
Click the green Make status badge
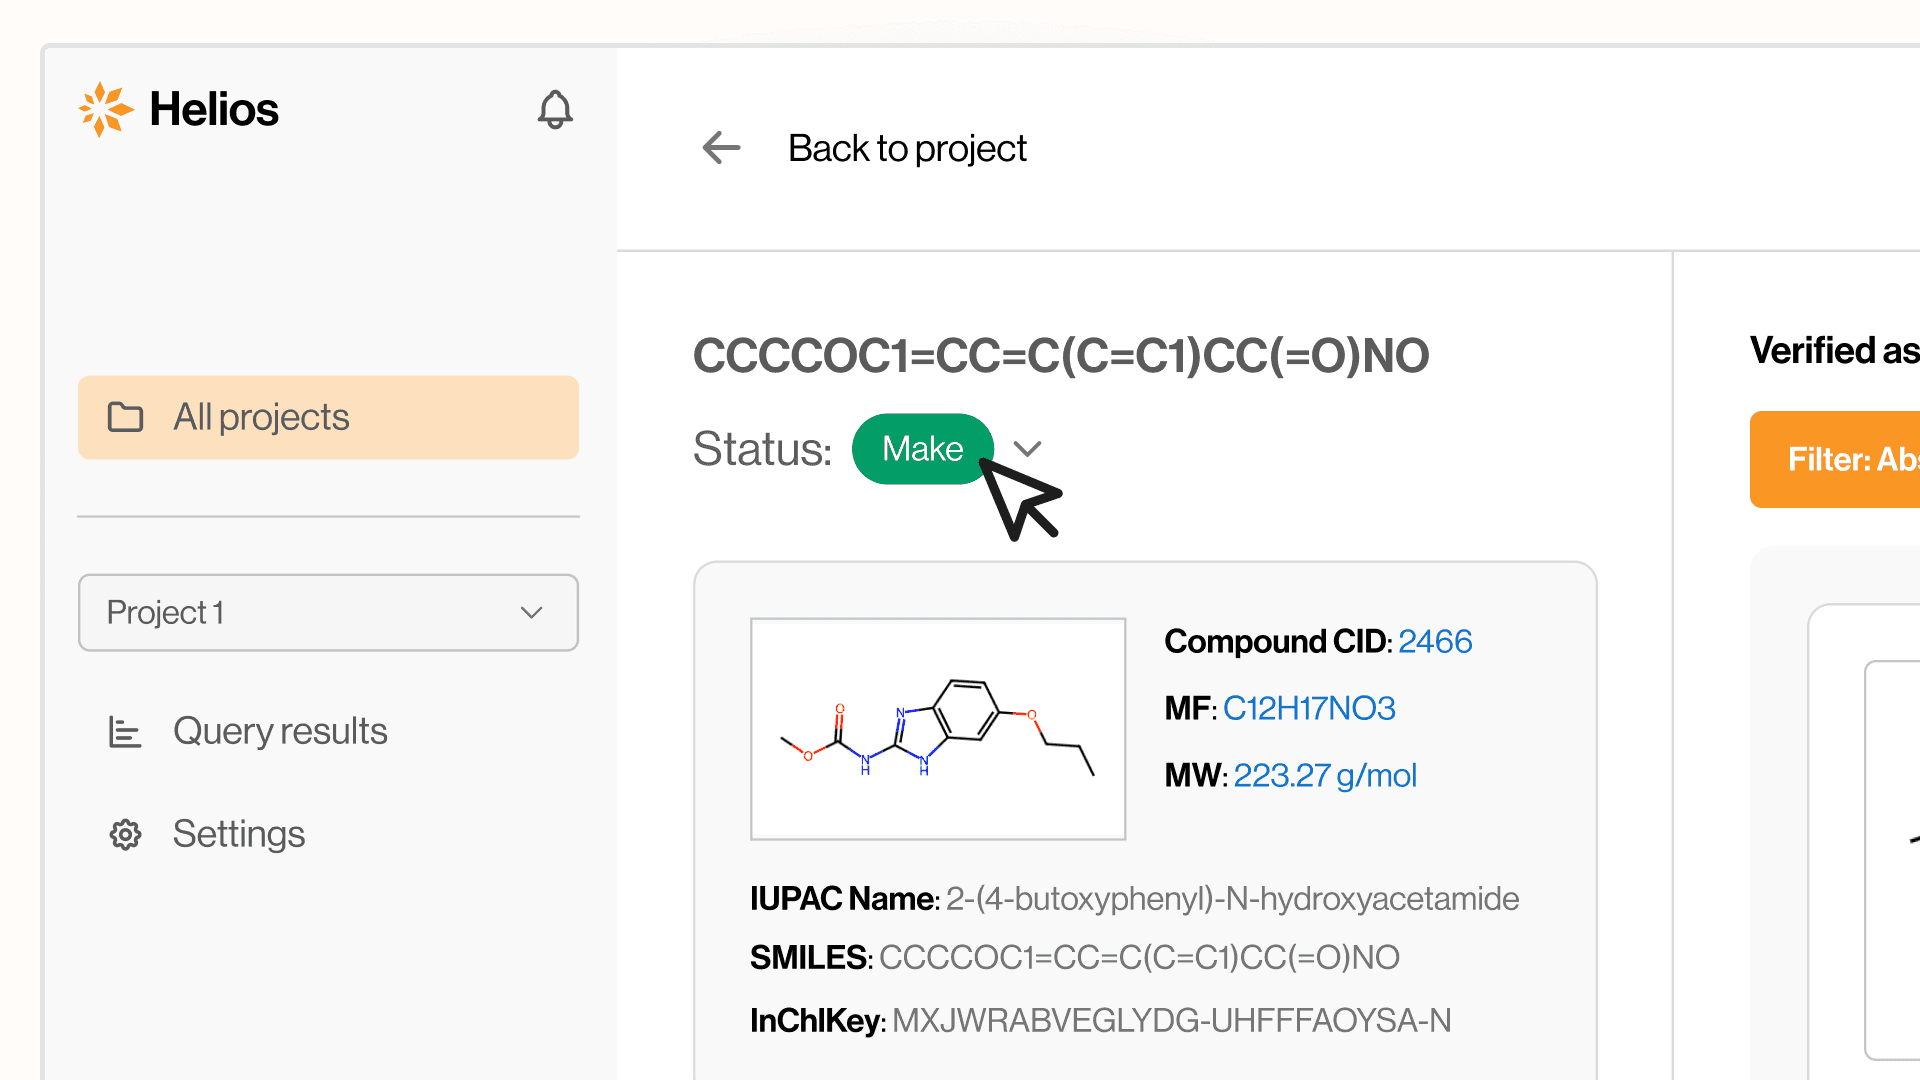point(921,448)
